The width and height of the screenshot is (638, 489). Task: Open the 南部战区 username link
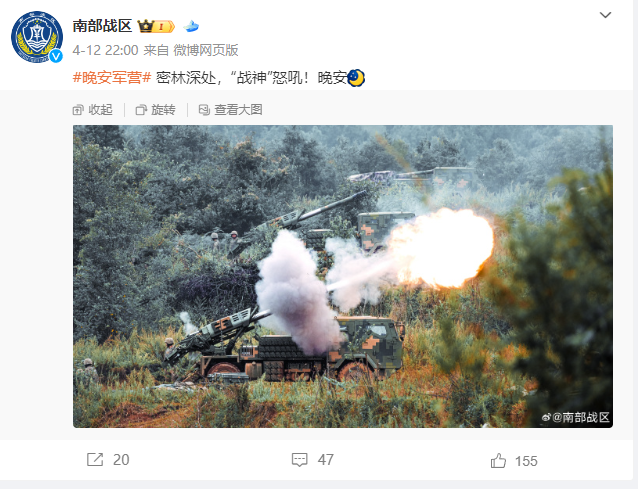pyautogui.click(x=103, y=26)
